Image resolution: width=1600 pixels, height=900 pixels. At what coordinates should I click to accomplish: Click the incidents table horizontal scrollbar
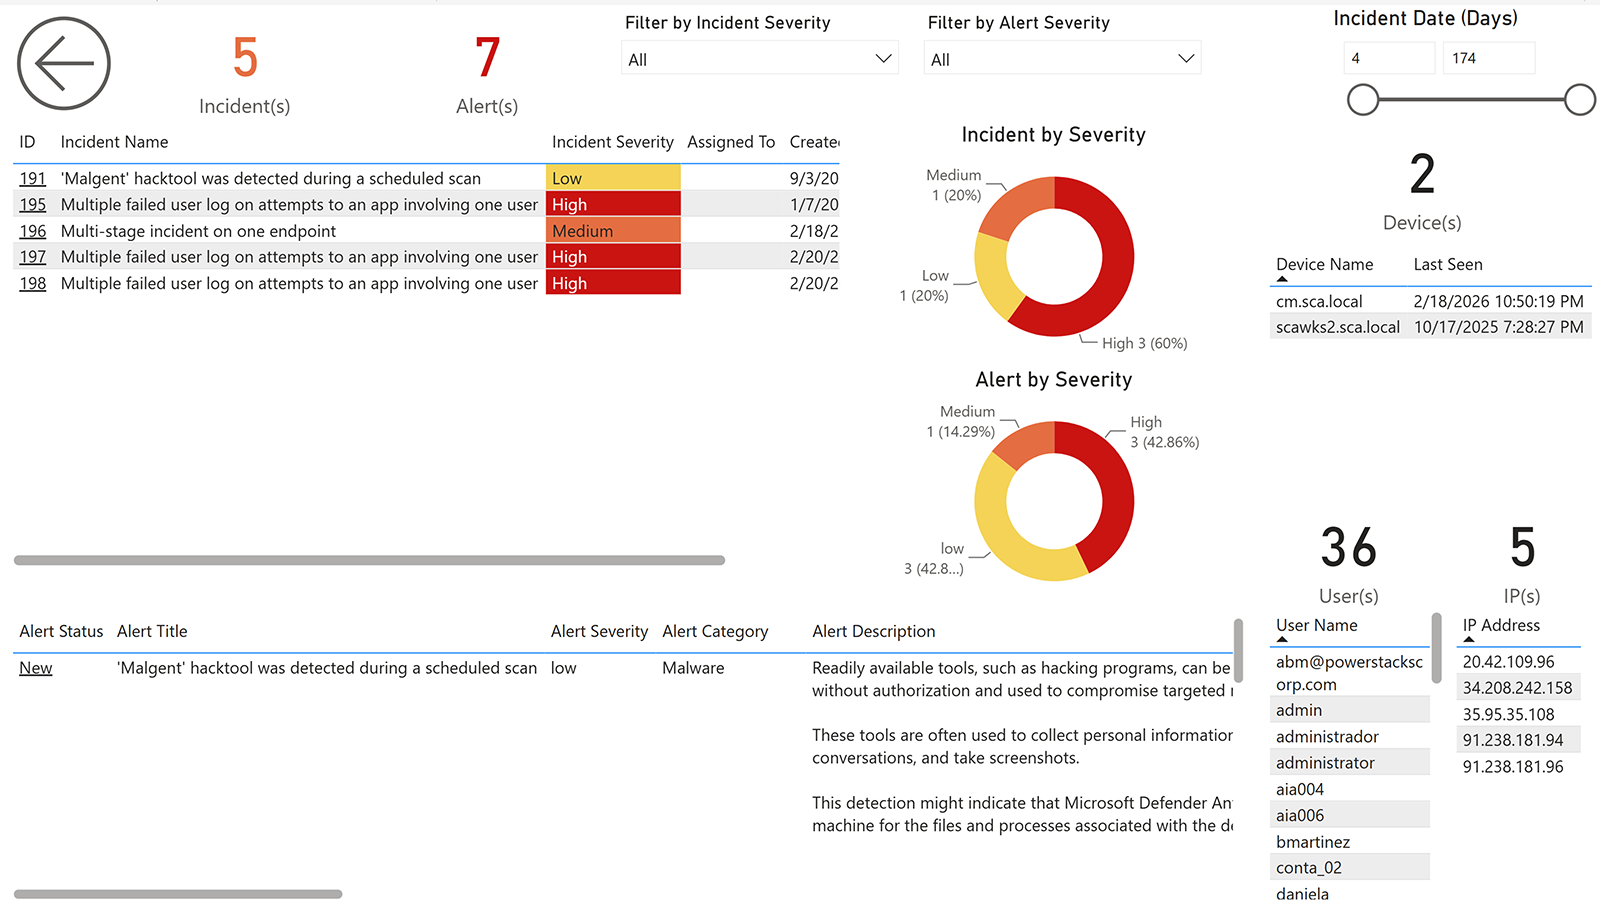(369, 560)
